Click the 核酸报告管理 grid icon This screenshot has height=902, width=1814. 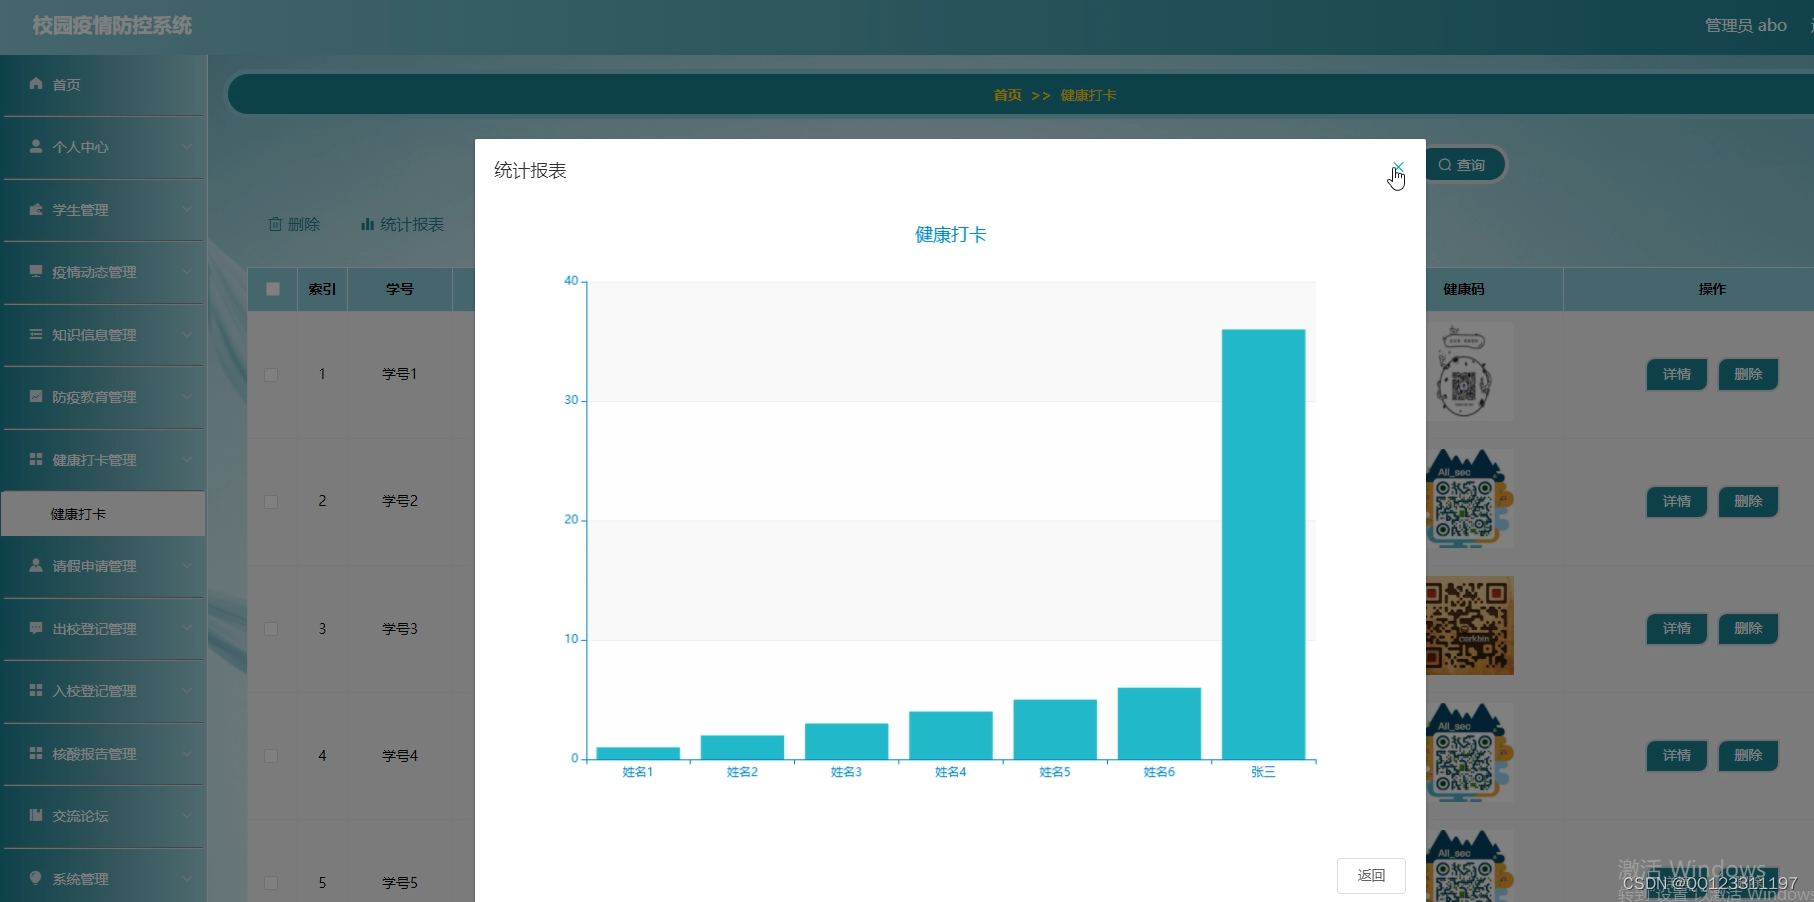point(36,753)
